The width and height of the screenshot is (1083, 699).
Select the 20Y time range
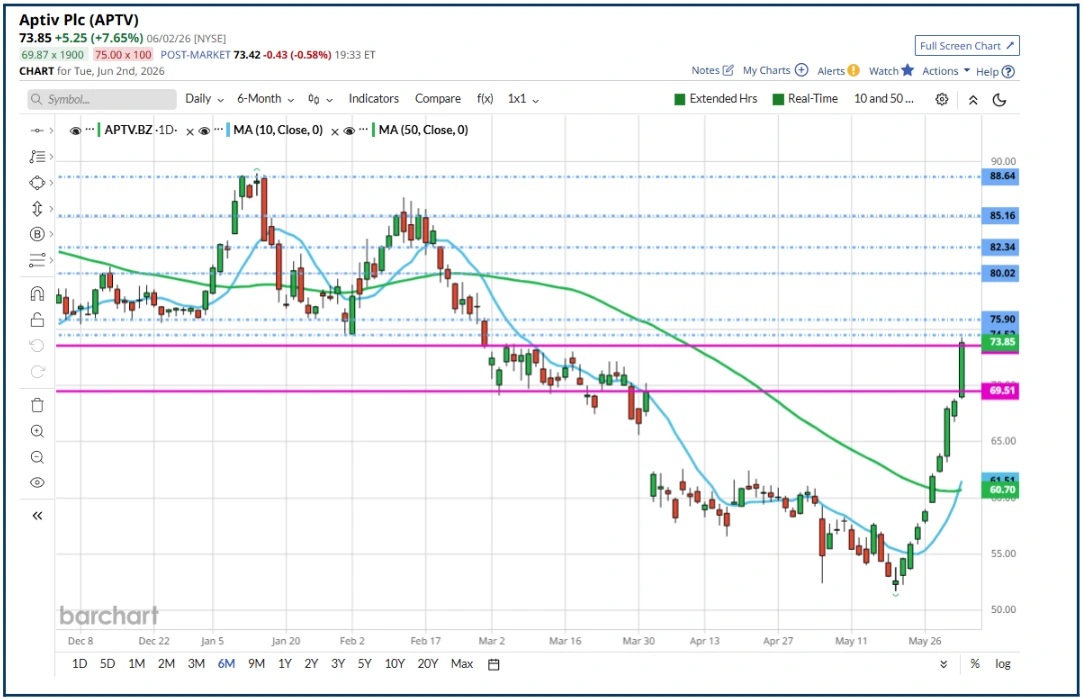[x=428, y=664]
